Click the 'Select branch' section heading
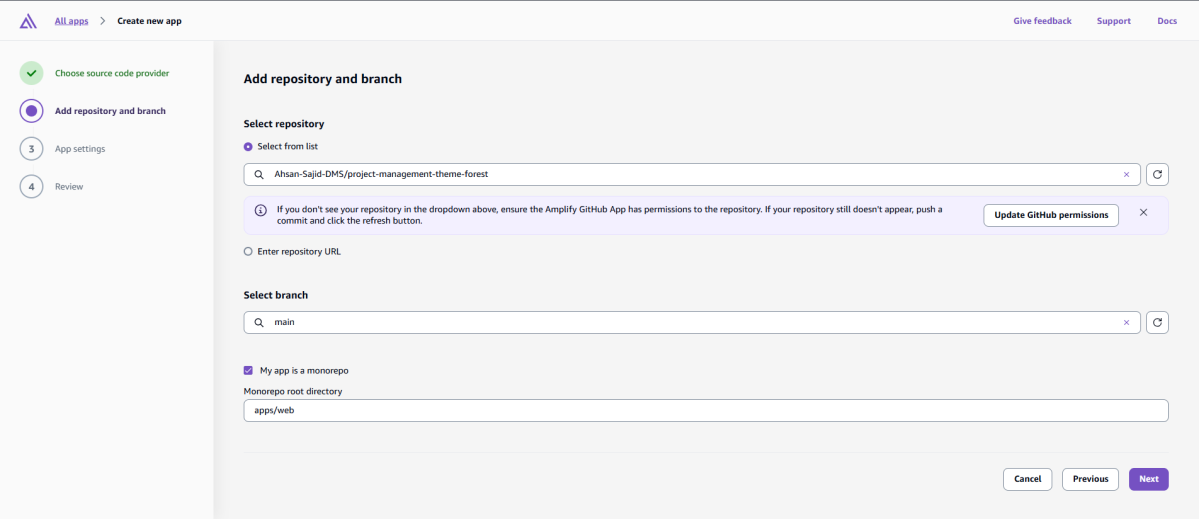Image resolution: width=1199 pixels, height=519 pixels. tap(276, 295)
